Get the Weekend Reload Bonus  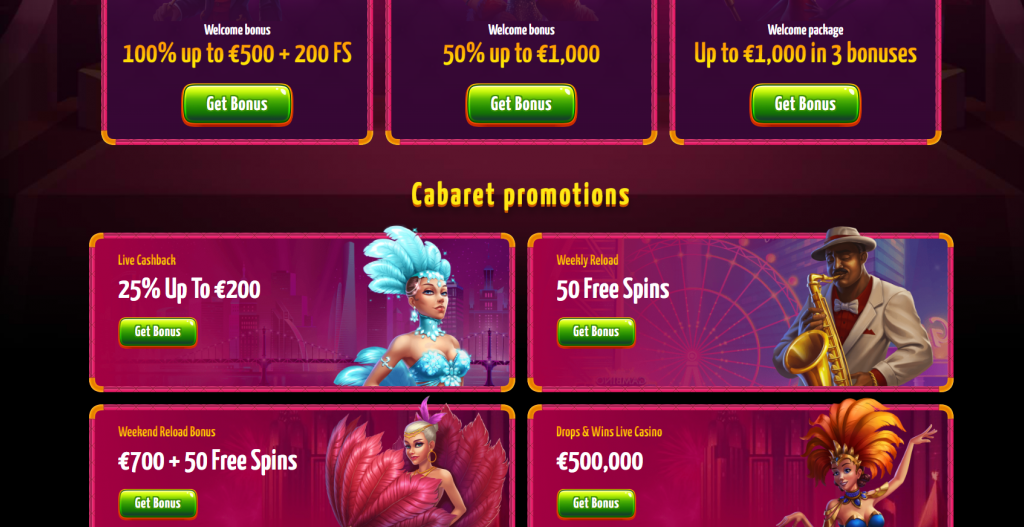coord(157,503)
